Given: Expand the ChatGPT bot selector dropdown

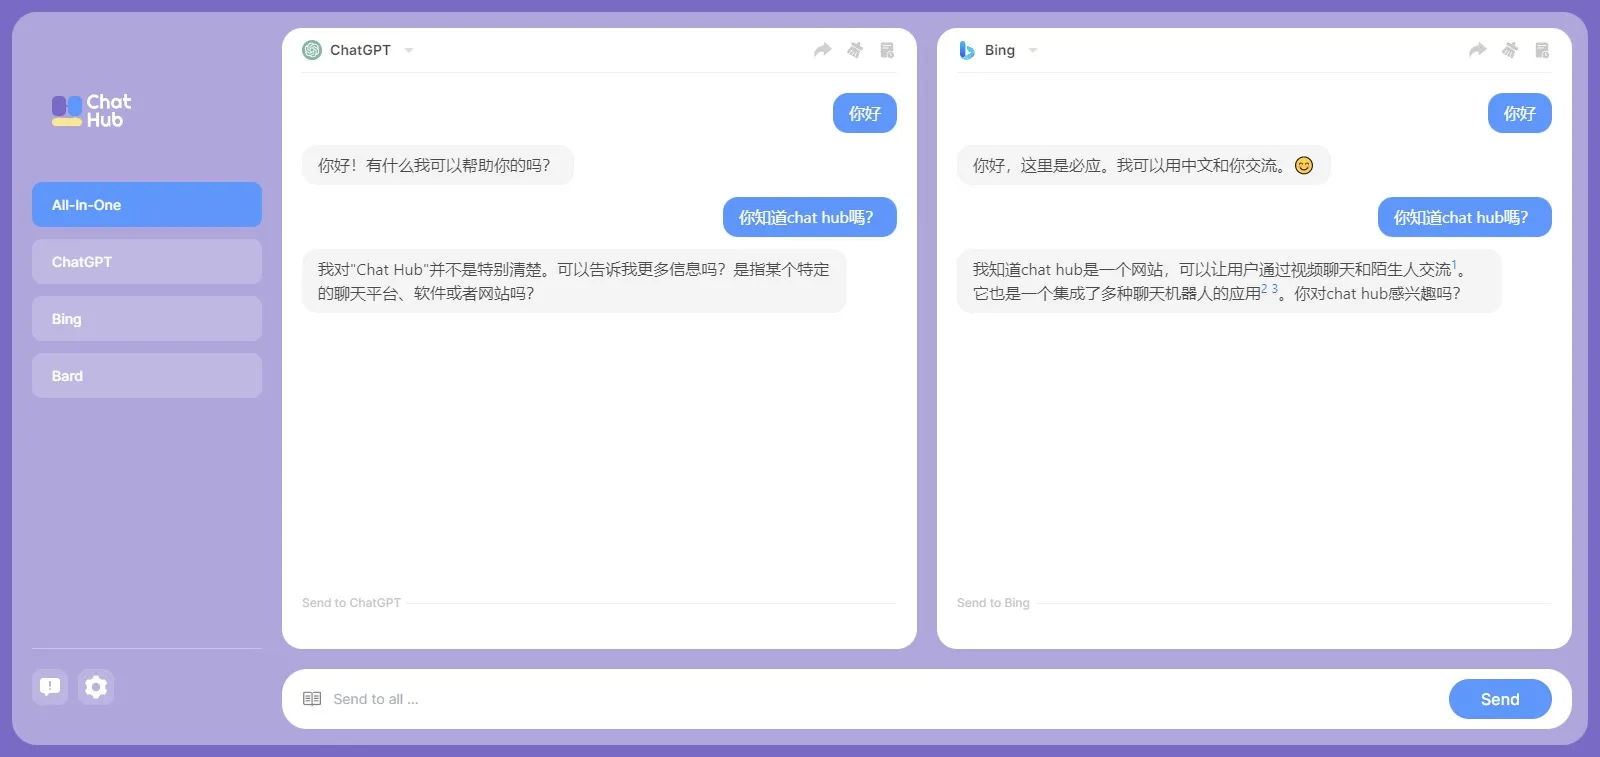Looking at the screenshot, I should point(409,50).
